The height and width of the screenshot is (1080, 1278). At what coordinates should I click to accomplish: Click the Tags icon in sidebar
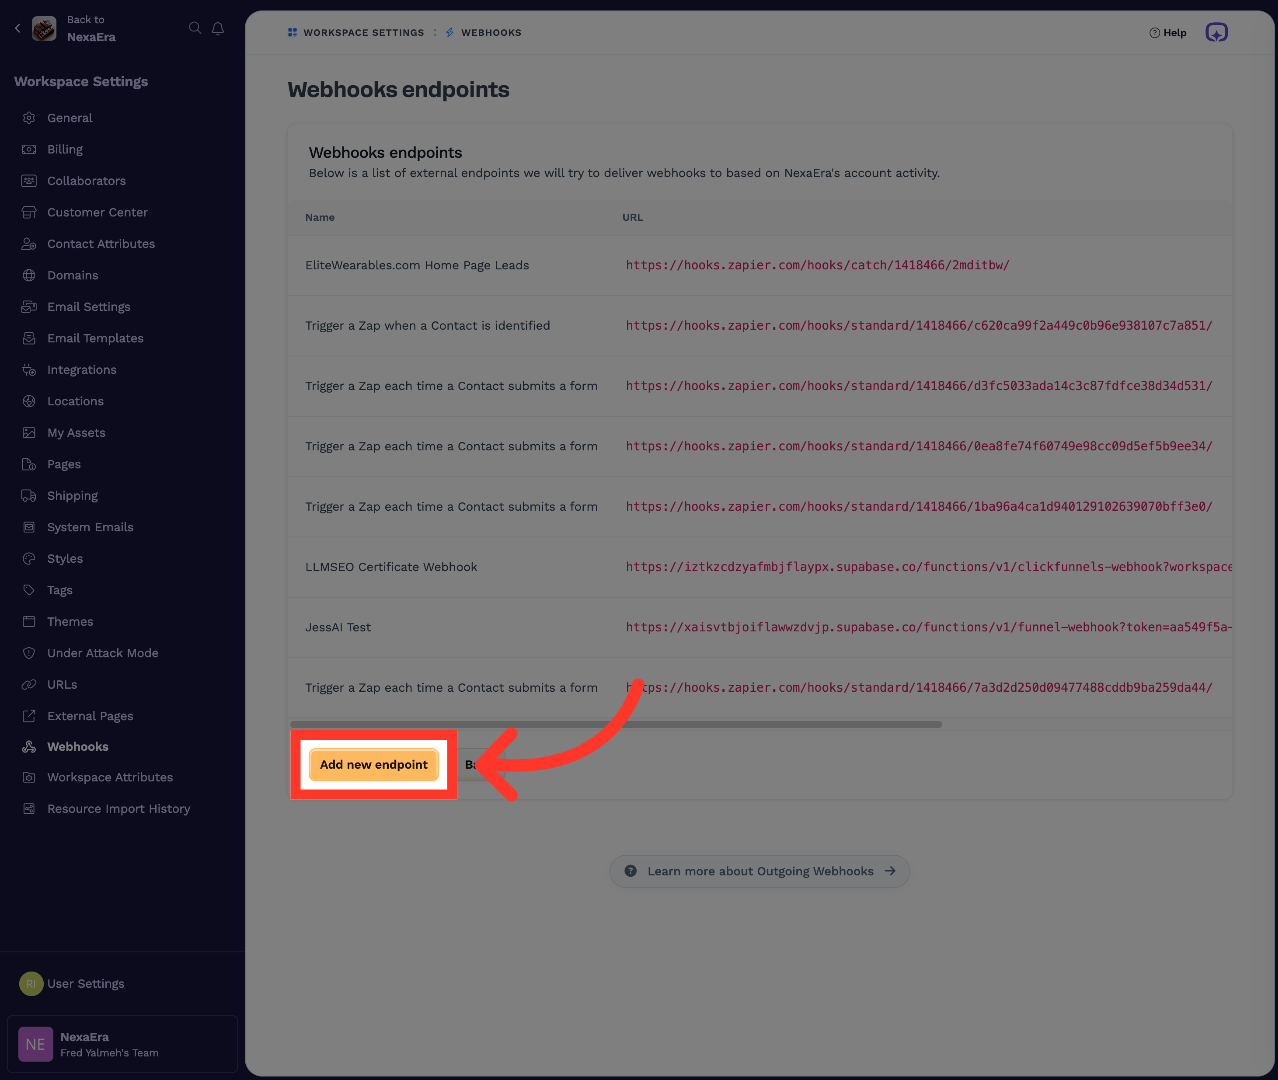coord(29,590)
